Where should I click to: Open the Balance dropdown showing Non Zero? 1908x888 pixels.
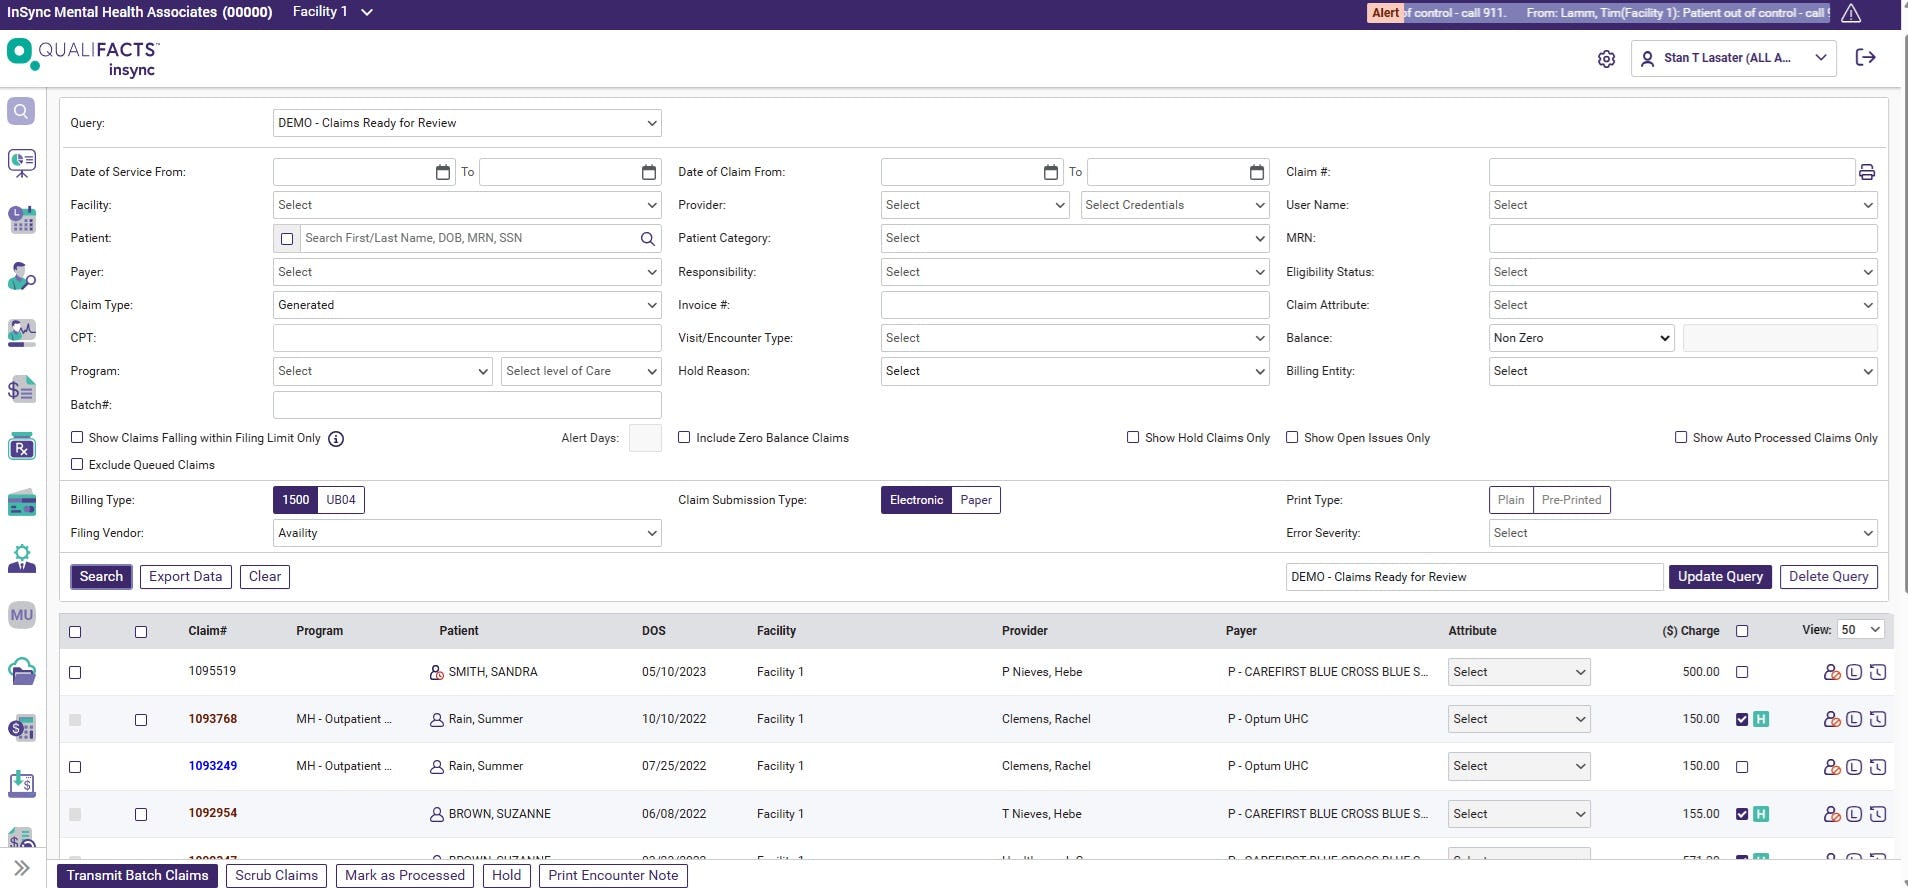point(1582,338)
